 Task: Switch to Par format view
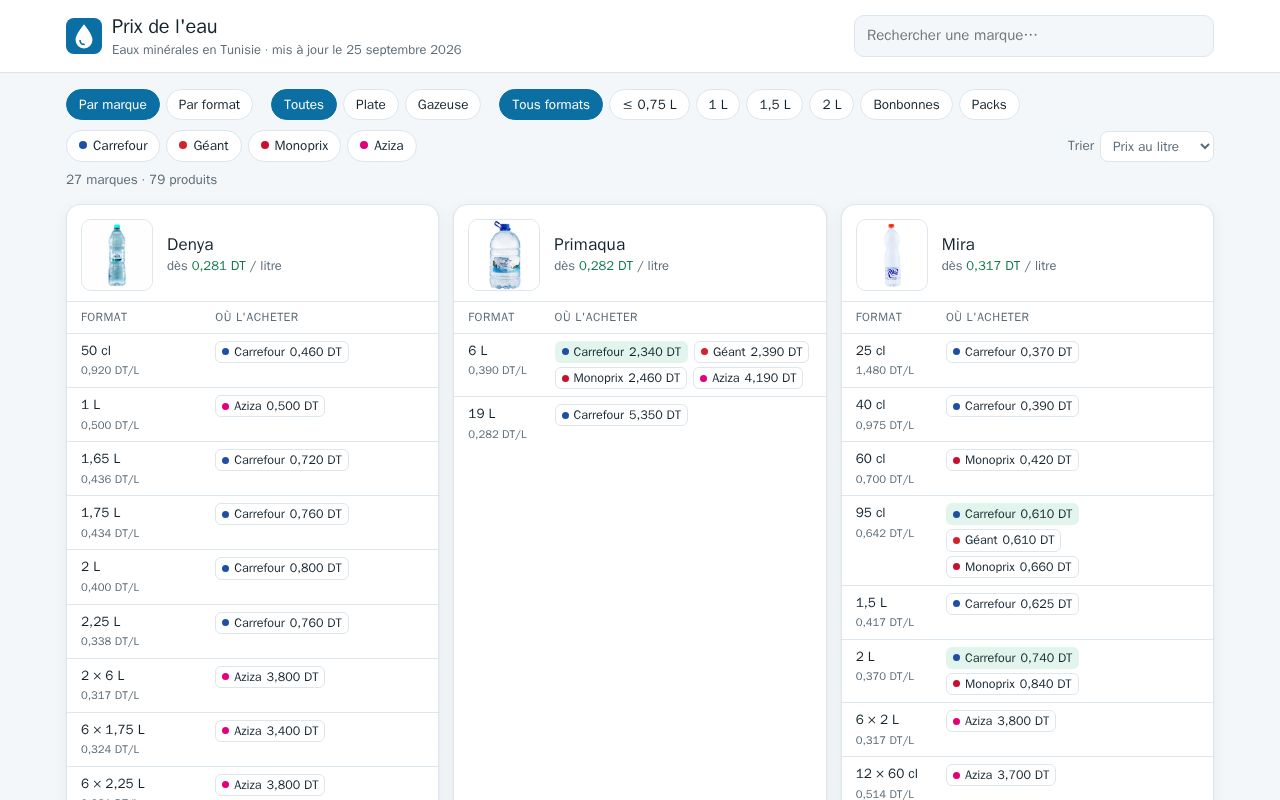click(209, 104)
